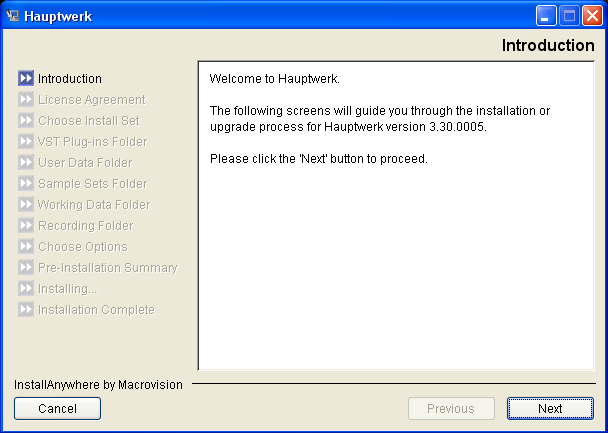Click the Pre-Installation Summary step icon
This screenshot has width=608, height=433.
point(26,267)
